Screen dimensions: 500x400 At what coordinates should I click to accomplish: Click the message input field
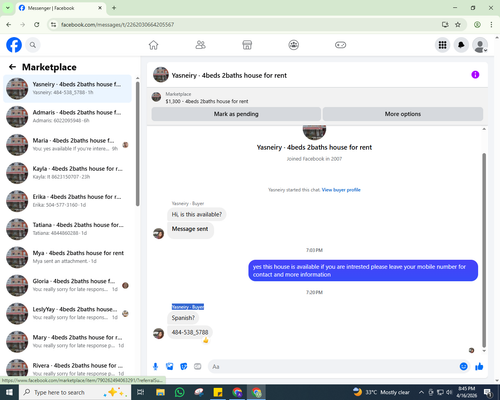[x=333, y=366]
